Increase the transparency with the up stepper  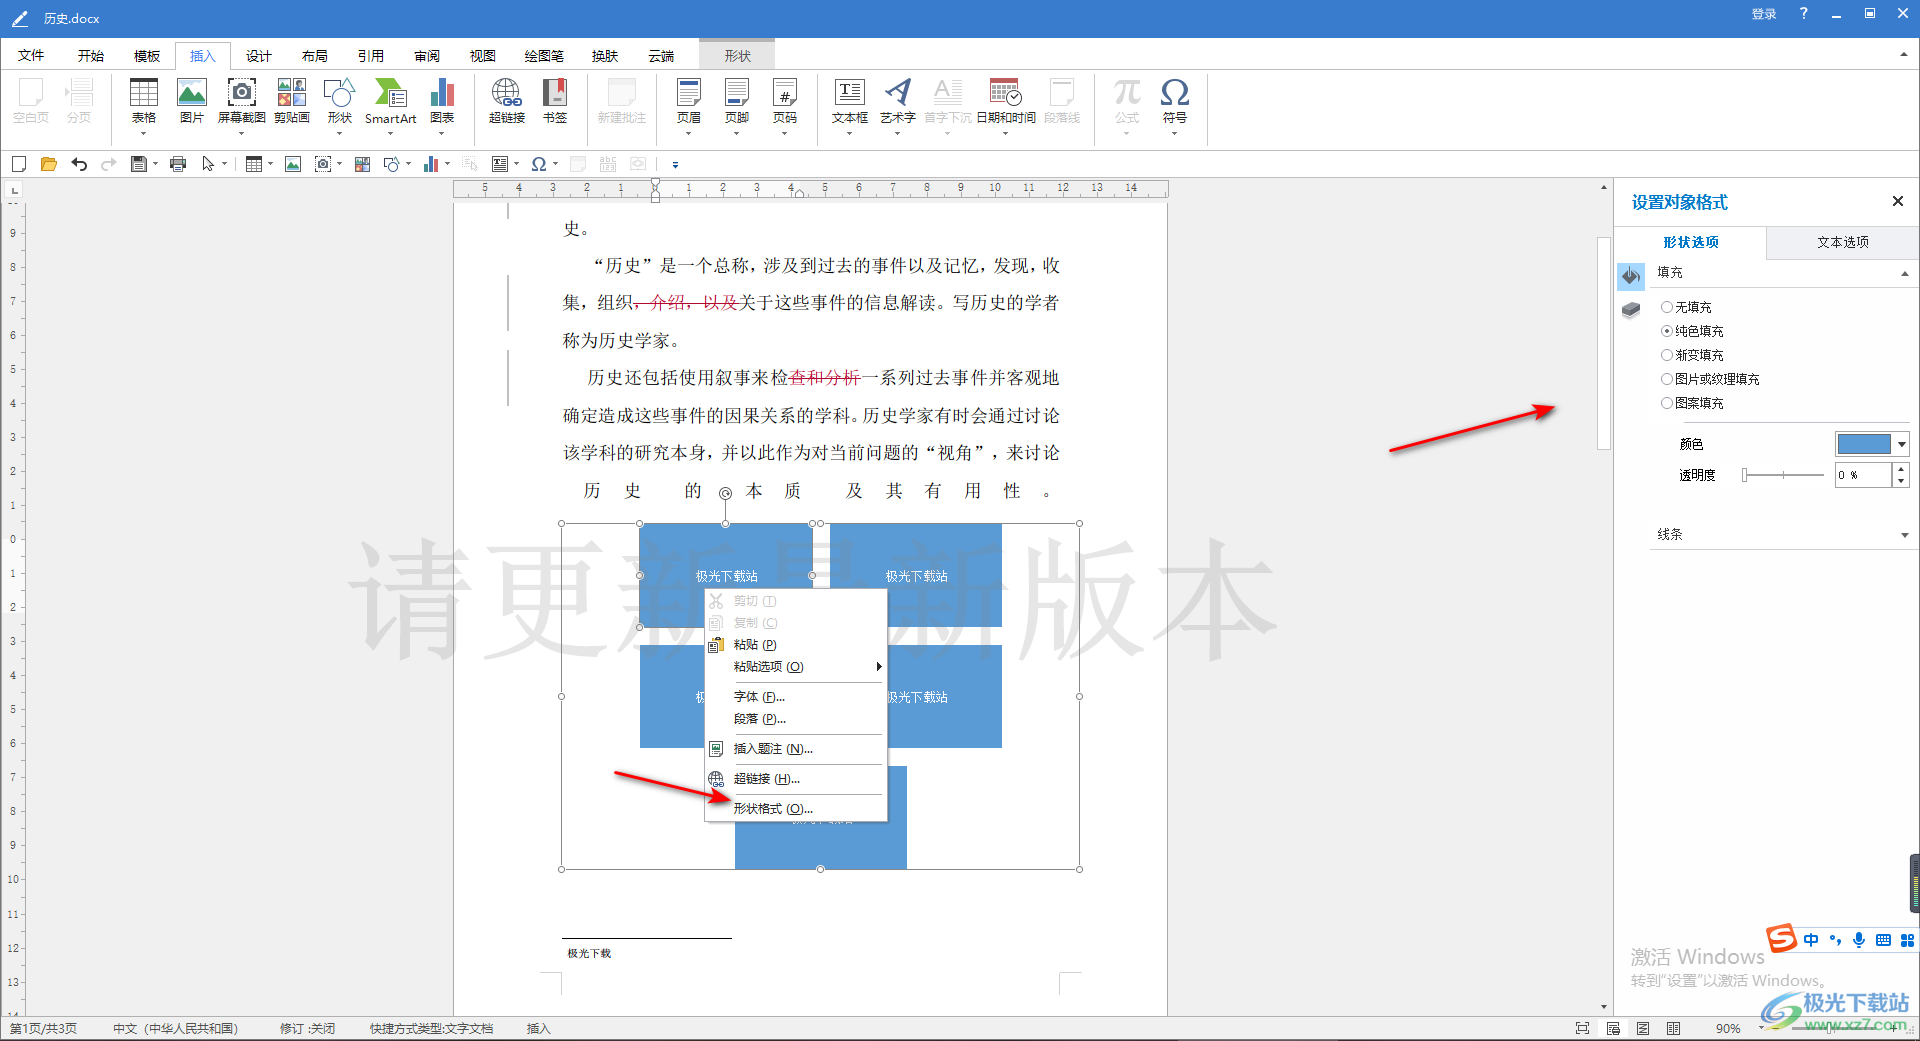coord(1901,469)
